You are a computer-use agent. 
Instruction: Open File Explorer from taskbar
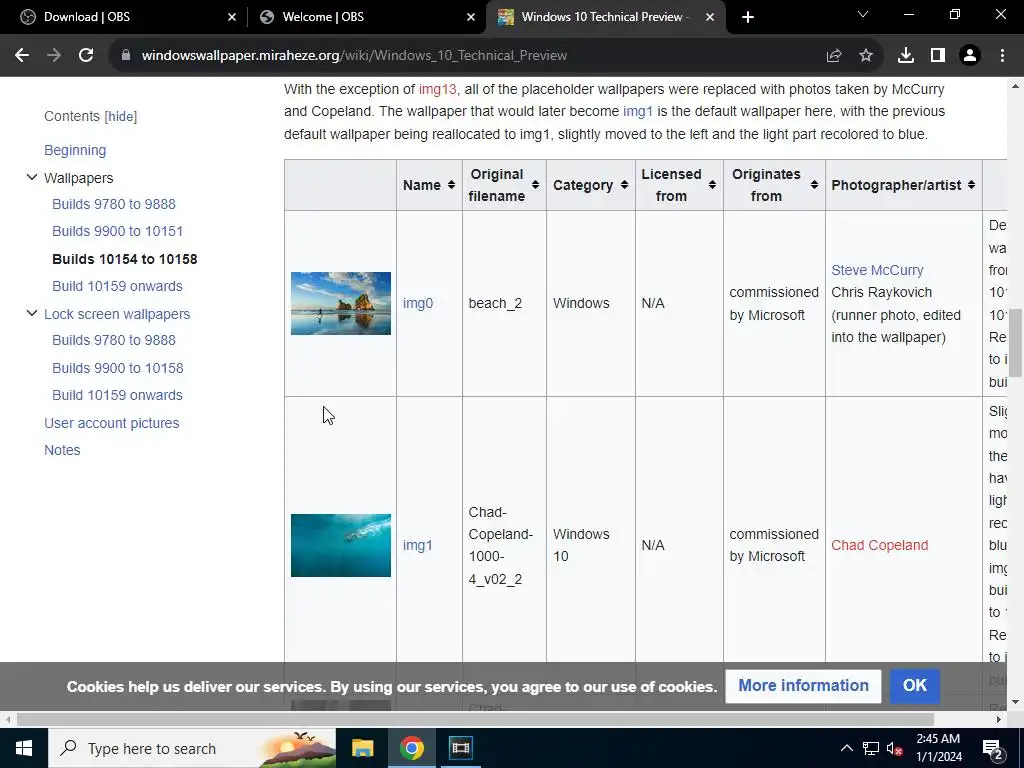pyautogui.click(x=362, y=748)
